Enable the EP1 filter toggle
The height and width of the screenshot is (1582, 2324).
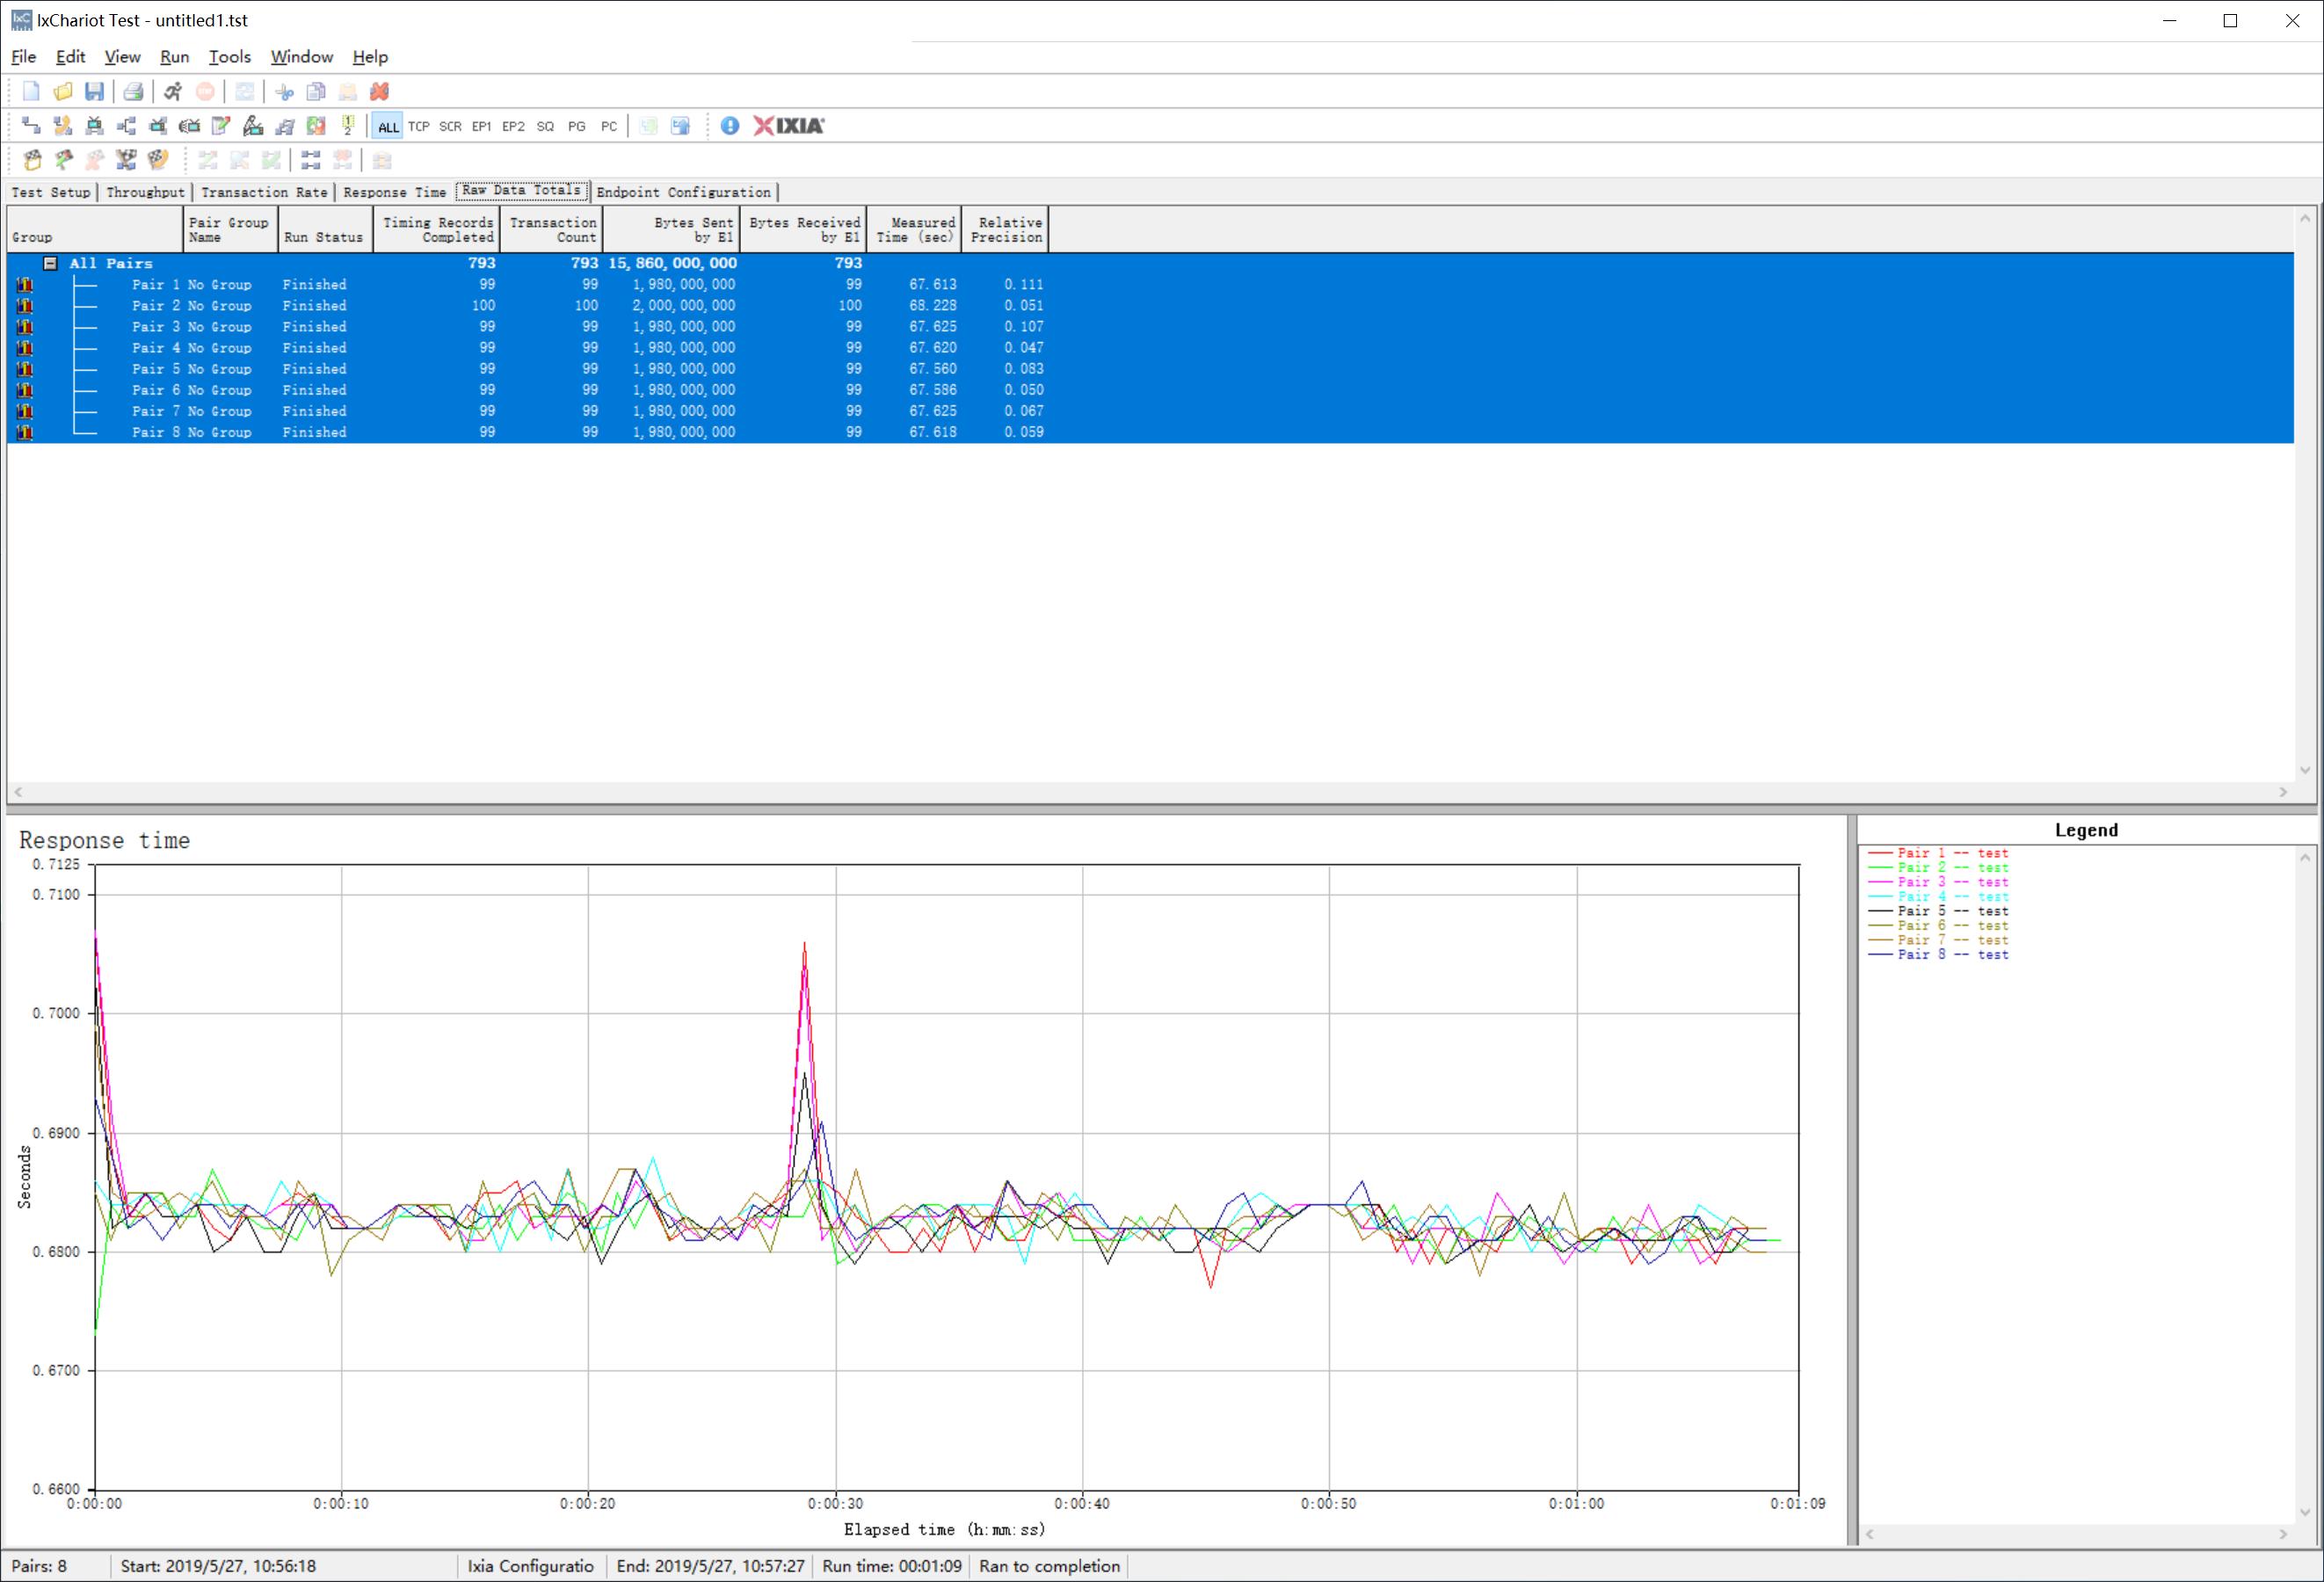(481, 127)
